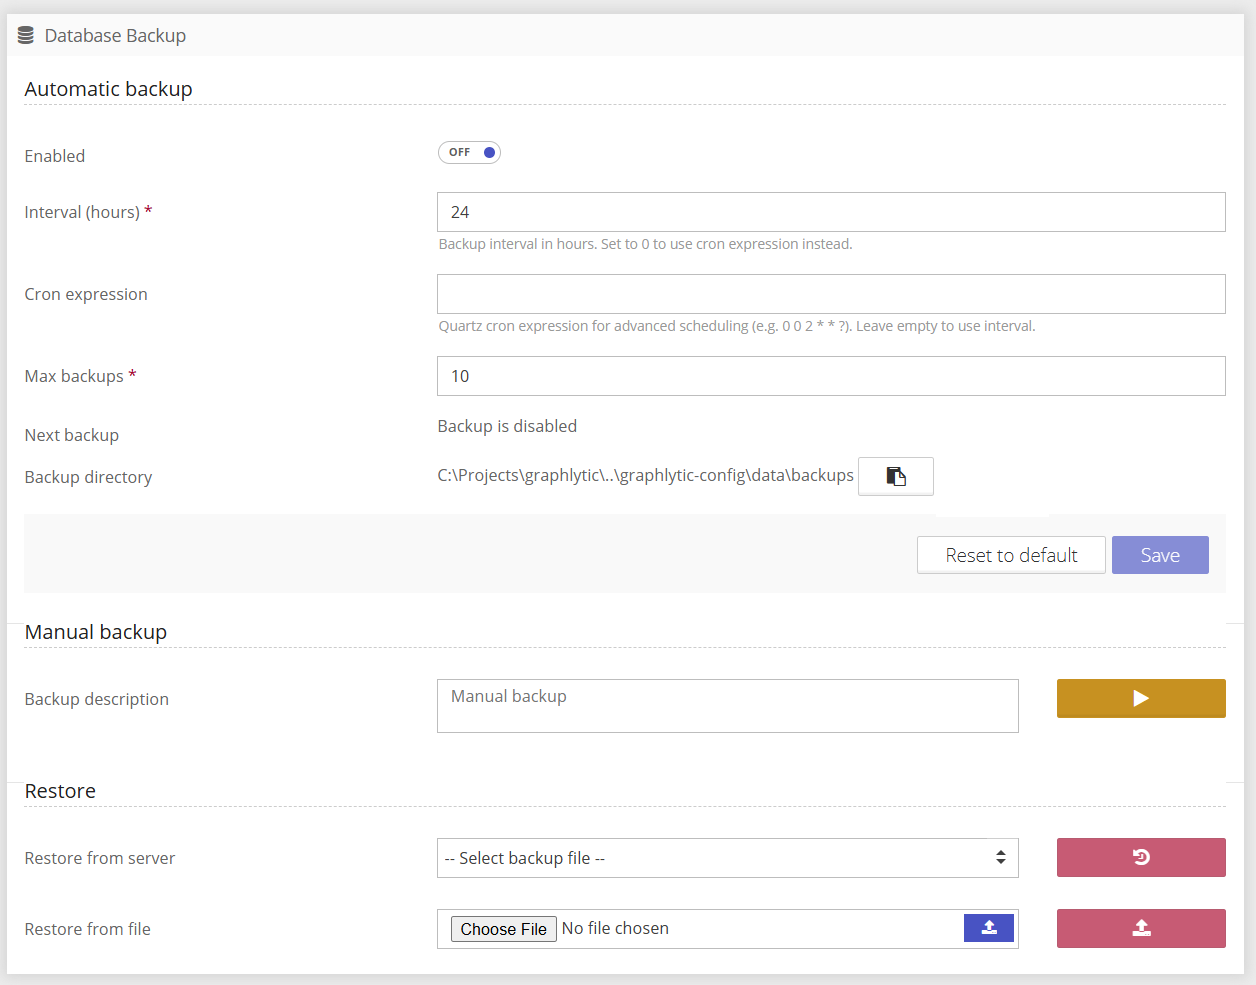This screenshot has height=985, width=1256.
Task: Open the Select backup file dropdown
Action: click(728, 858)
